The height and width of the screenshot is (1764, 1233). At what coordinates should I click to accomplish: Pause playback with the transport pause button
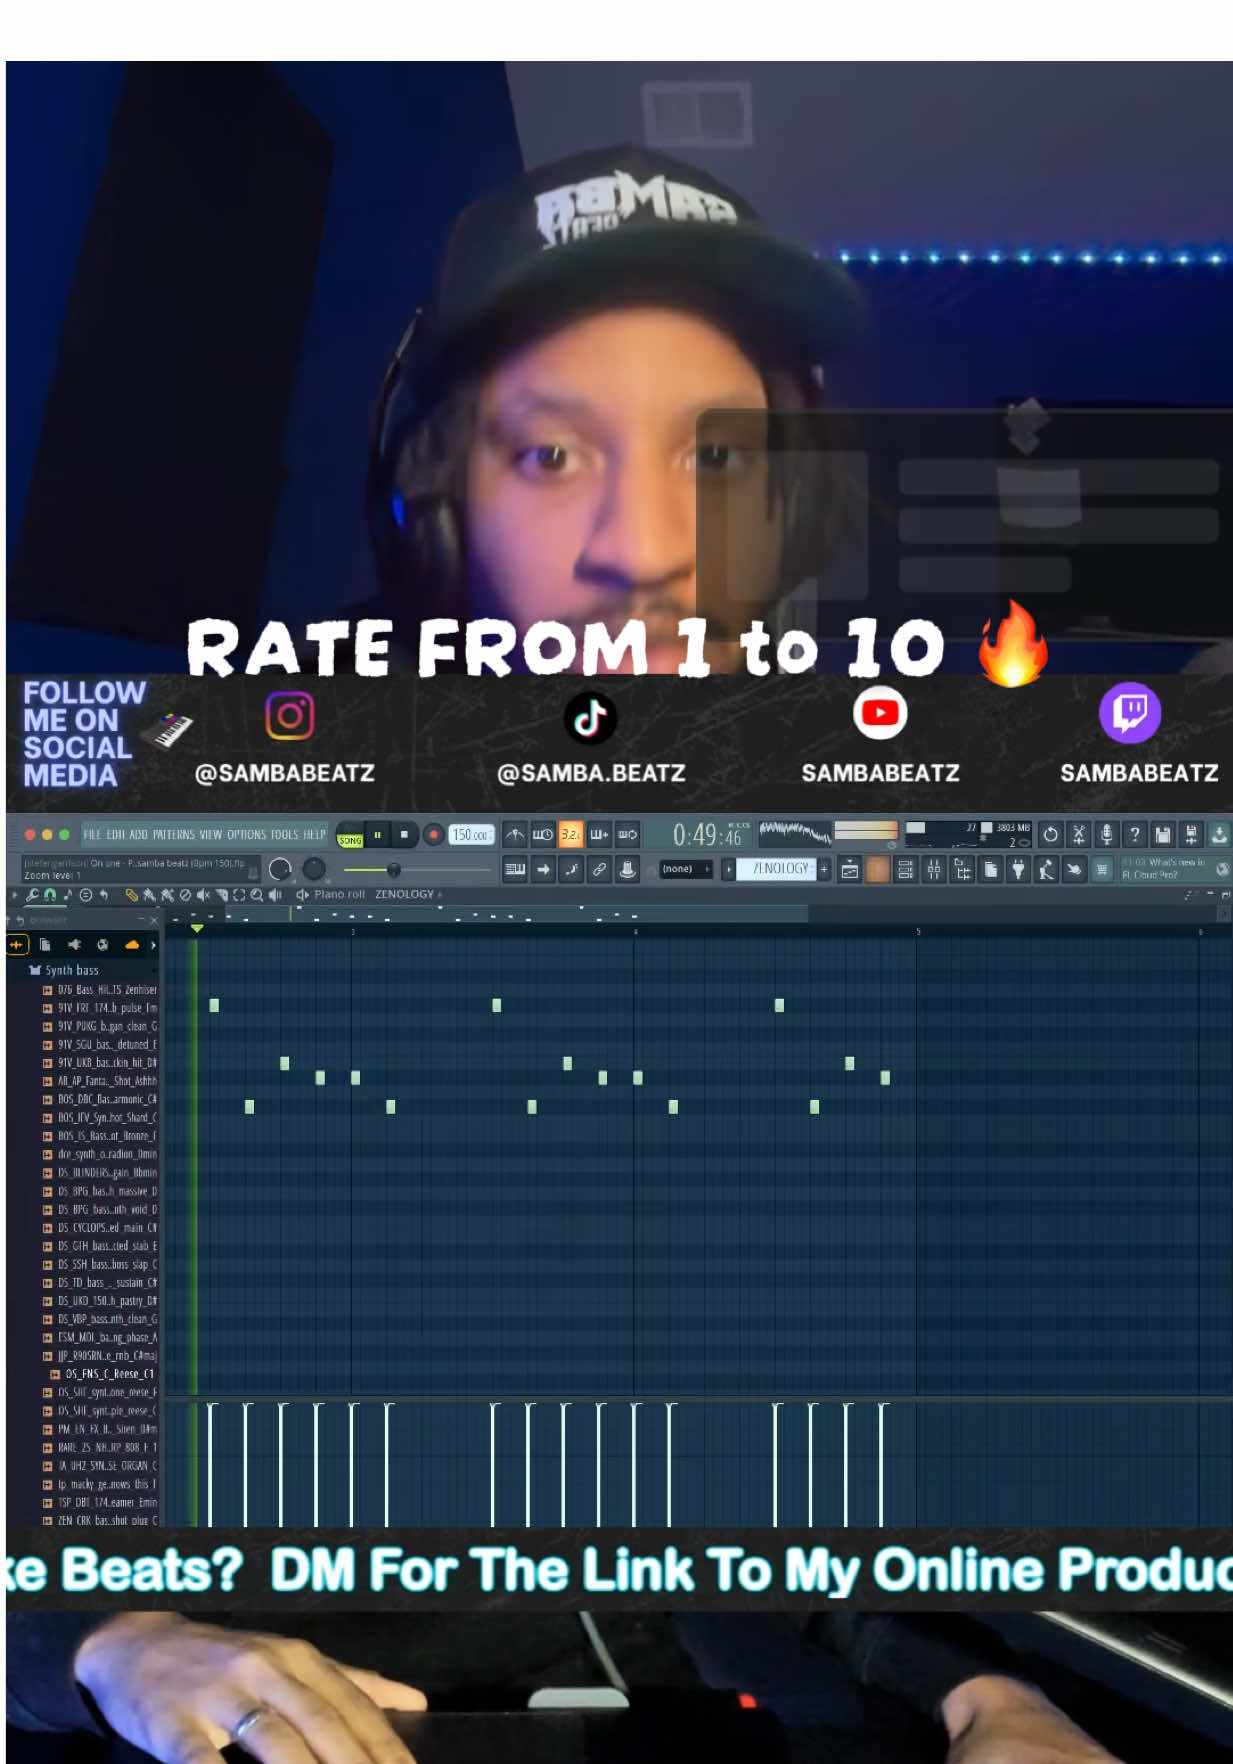(x=378, y=834)
